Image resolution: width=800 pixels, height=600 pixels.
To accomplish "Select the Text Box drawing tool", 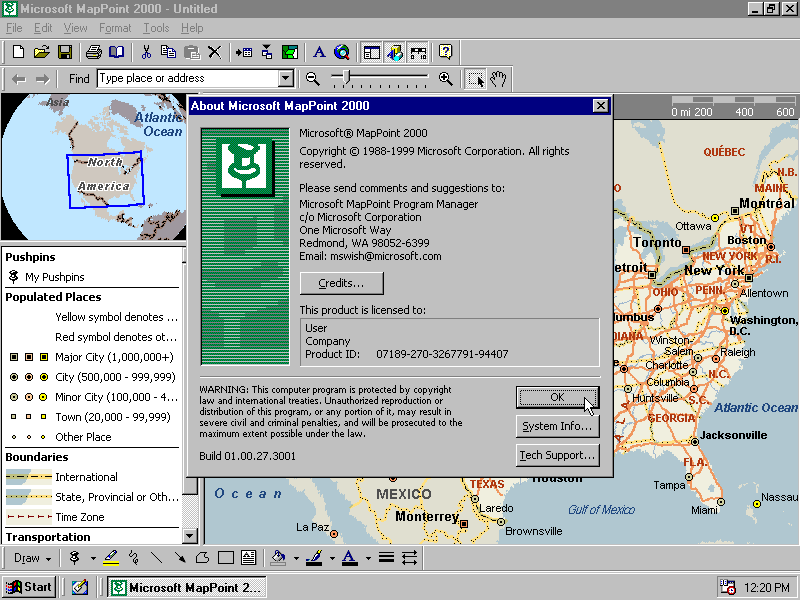I will 249,558.
